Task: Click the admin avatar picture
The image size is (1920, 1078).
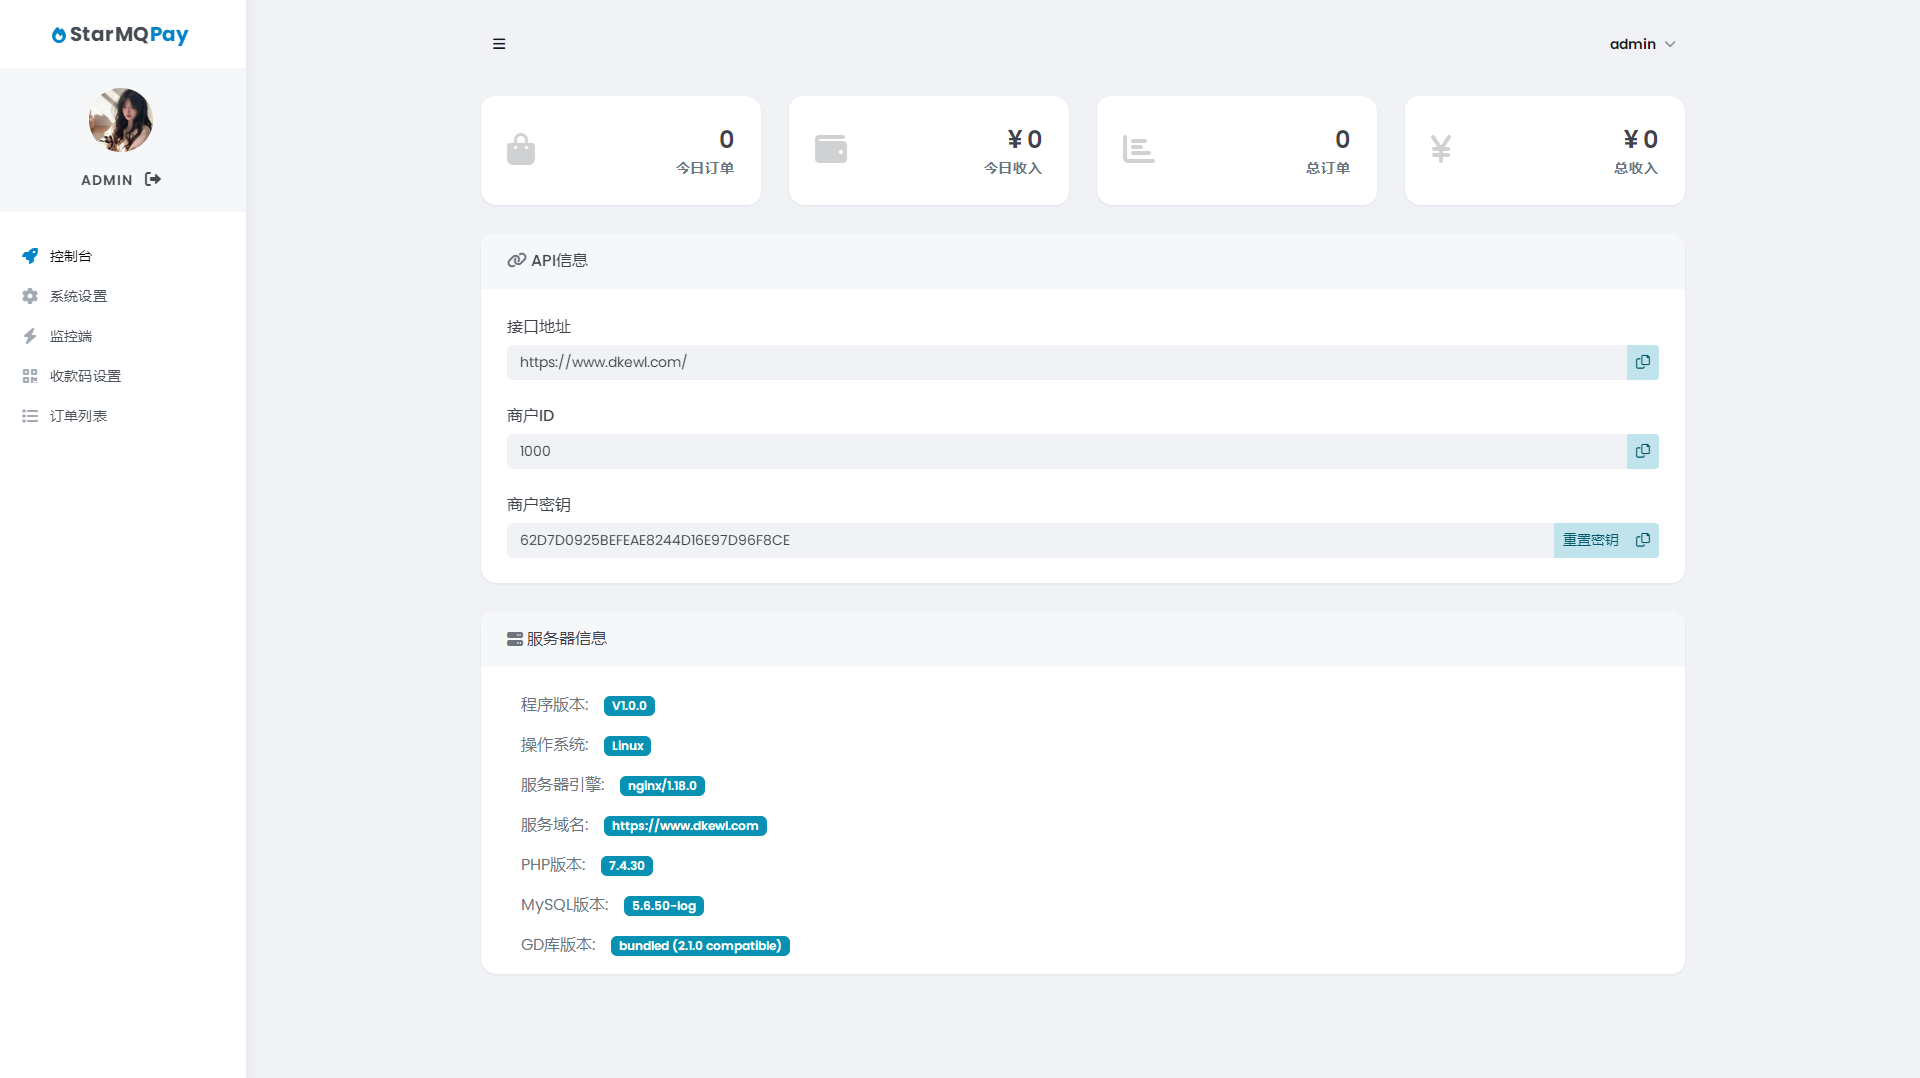Action: pyautogui.click(x=121, y=120)
